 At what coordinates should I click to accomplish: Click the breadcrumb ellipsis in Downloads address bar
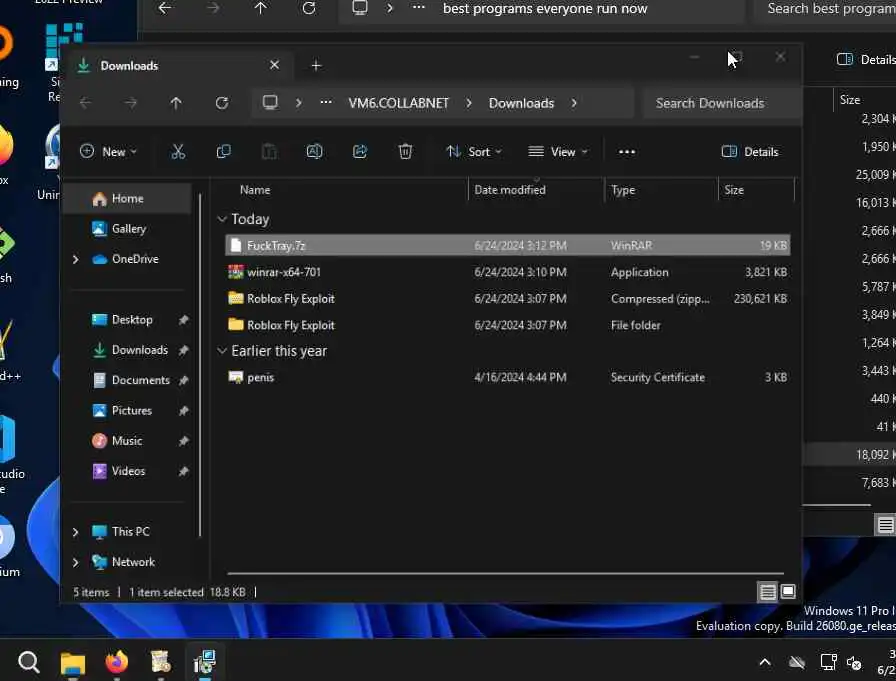(x=326, y=103)
